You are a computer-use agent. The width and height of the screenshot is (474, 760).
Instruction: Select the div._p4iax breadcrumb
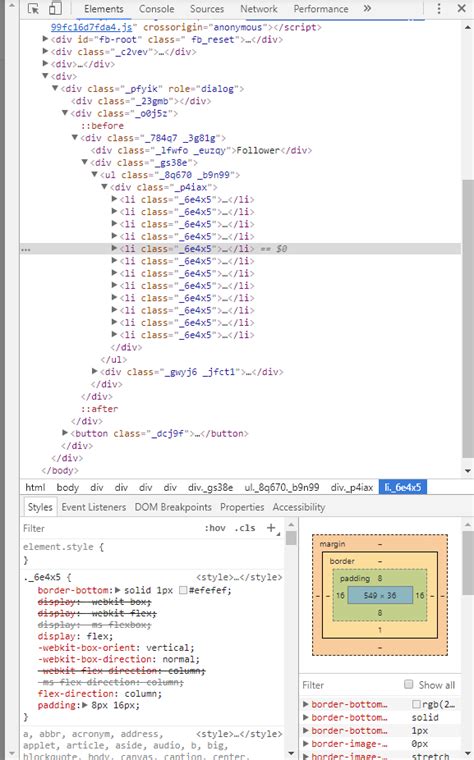point(352,487)
